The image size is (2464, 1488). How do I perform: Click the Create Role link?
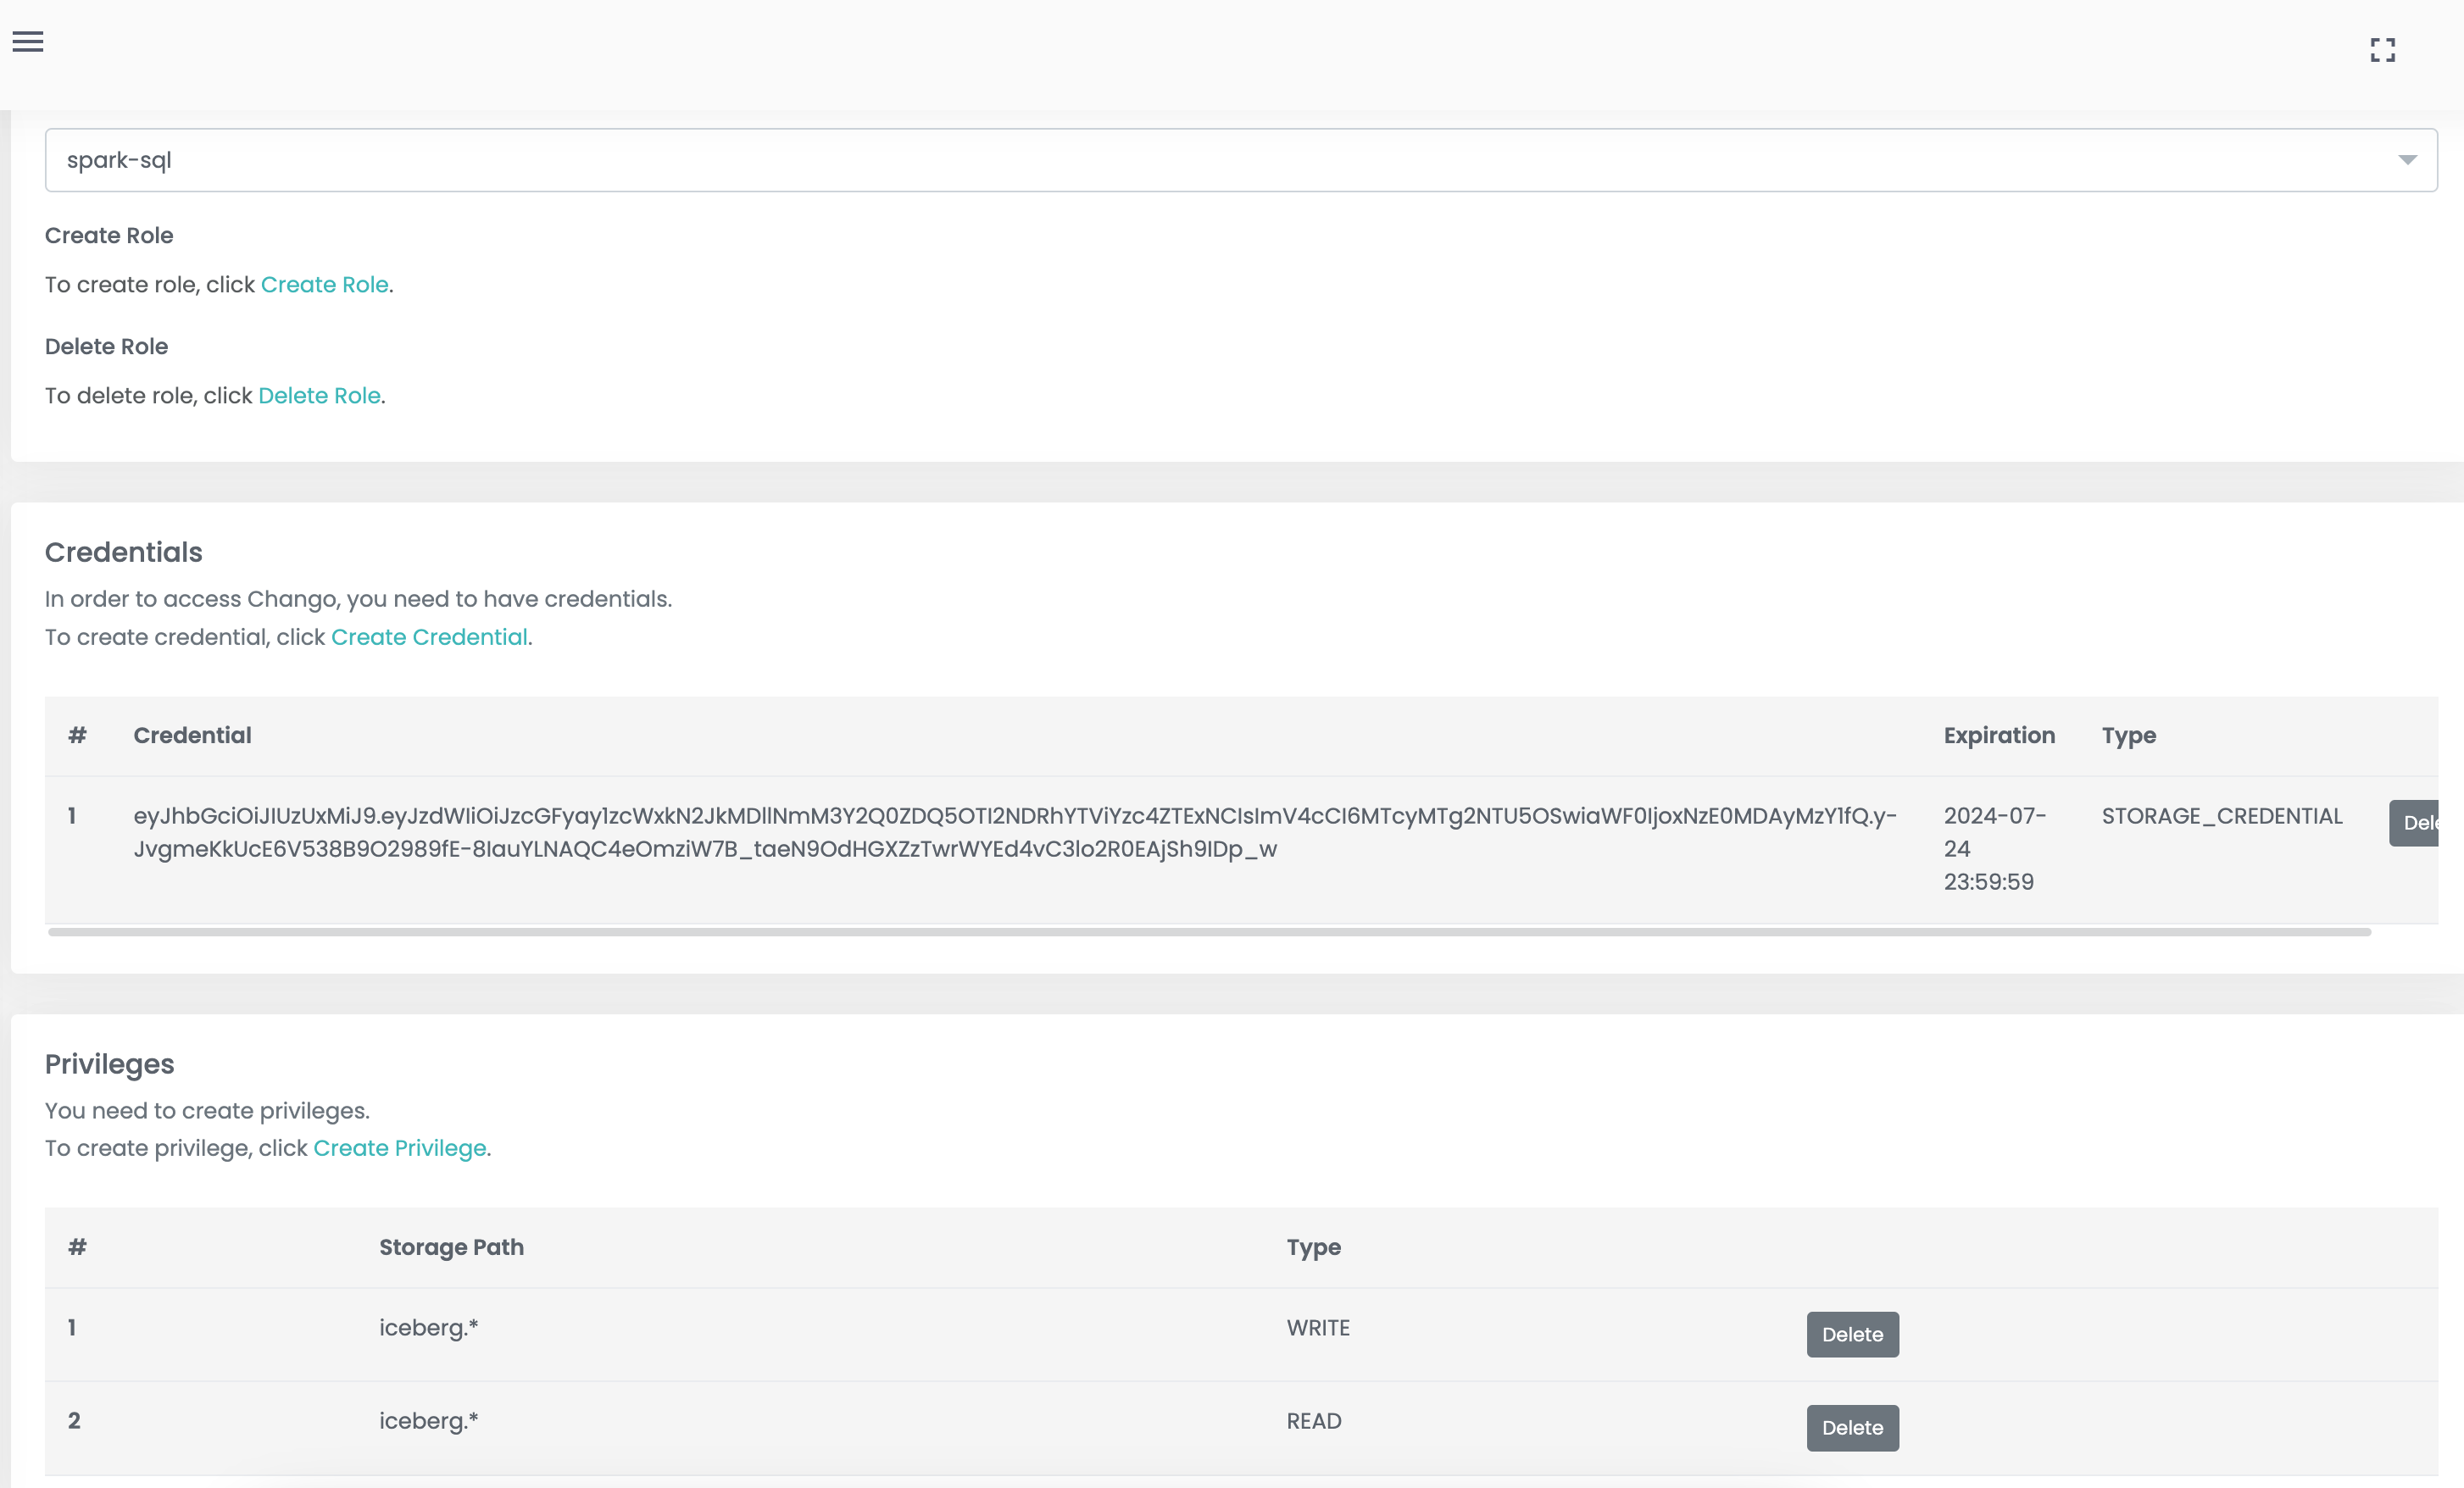click(x=324, y=285)
